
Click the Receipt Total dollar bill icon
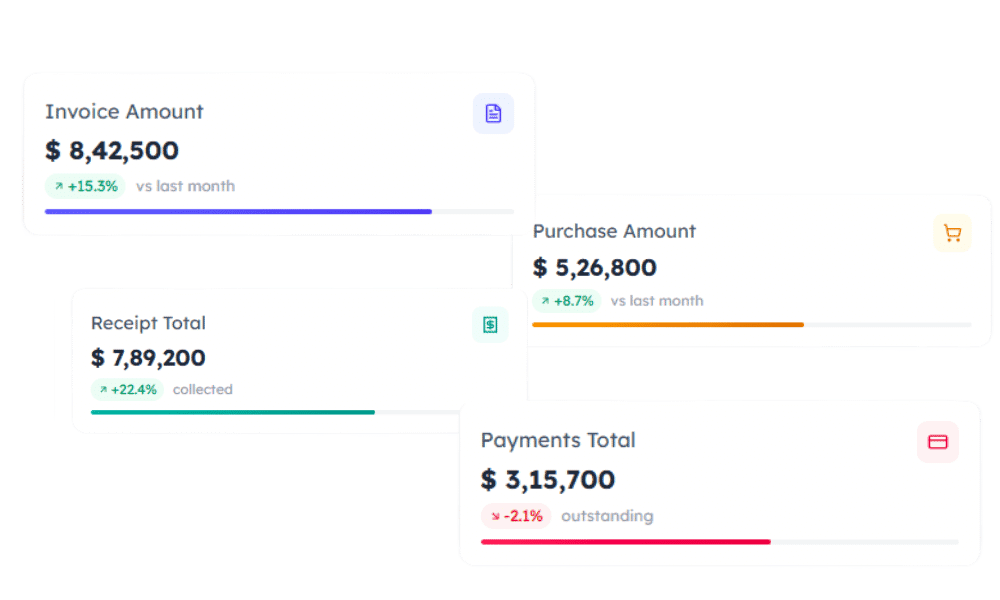coord(489,324)
